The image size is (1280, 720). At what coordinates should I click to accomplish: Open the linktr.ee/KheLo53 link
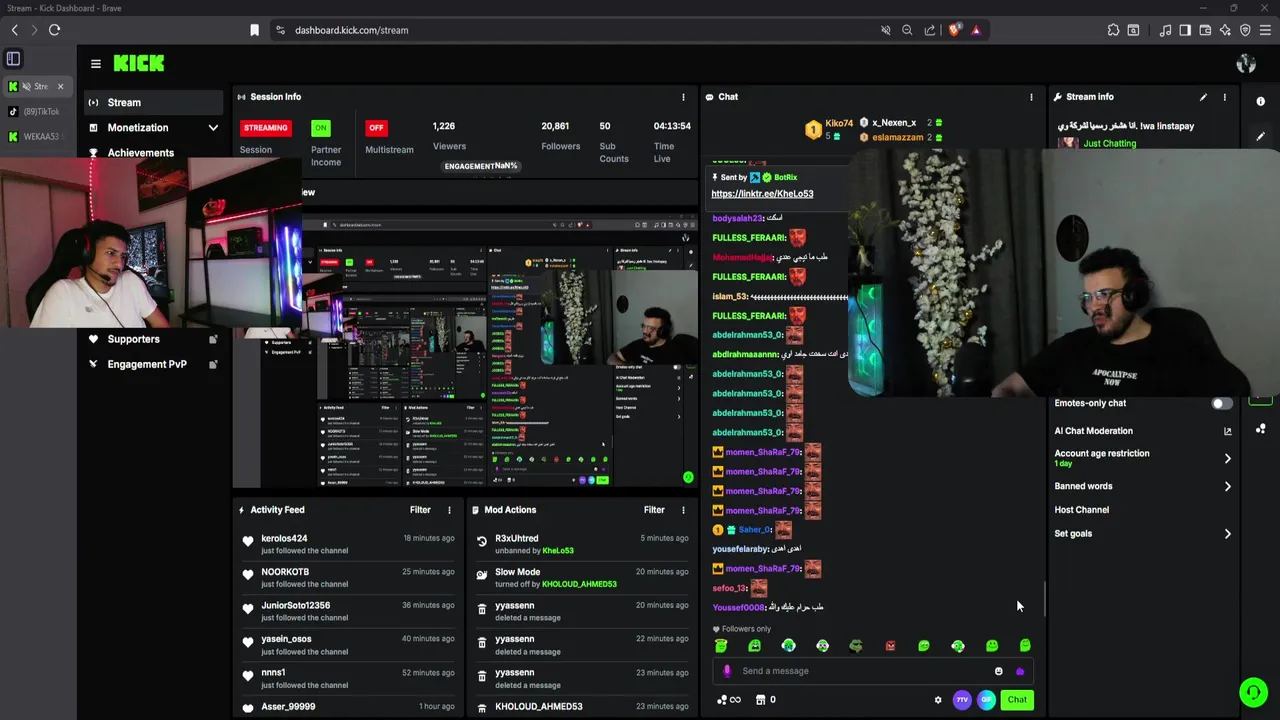(x=762, y=194)
